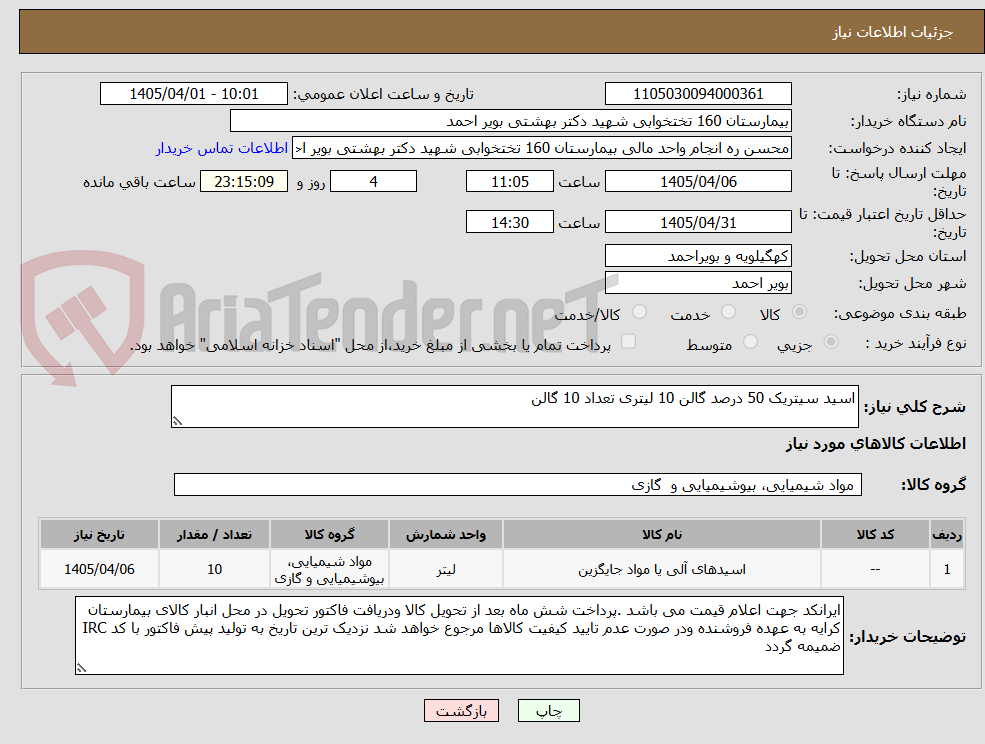Screen dimensions: 985x744
Task: Click the بازگشت back button
Action: (461, 711)
